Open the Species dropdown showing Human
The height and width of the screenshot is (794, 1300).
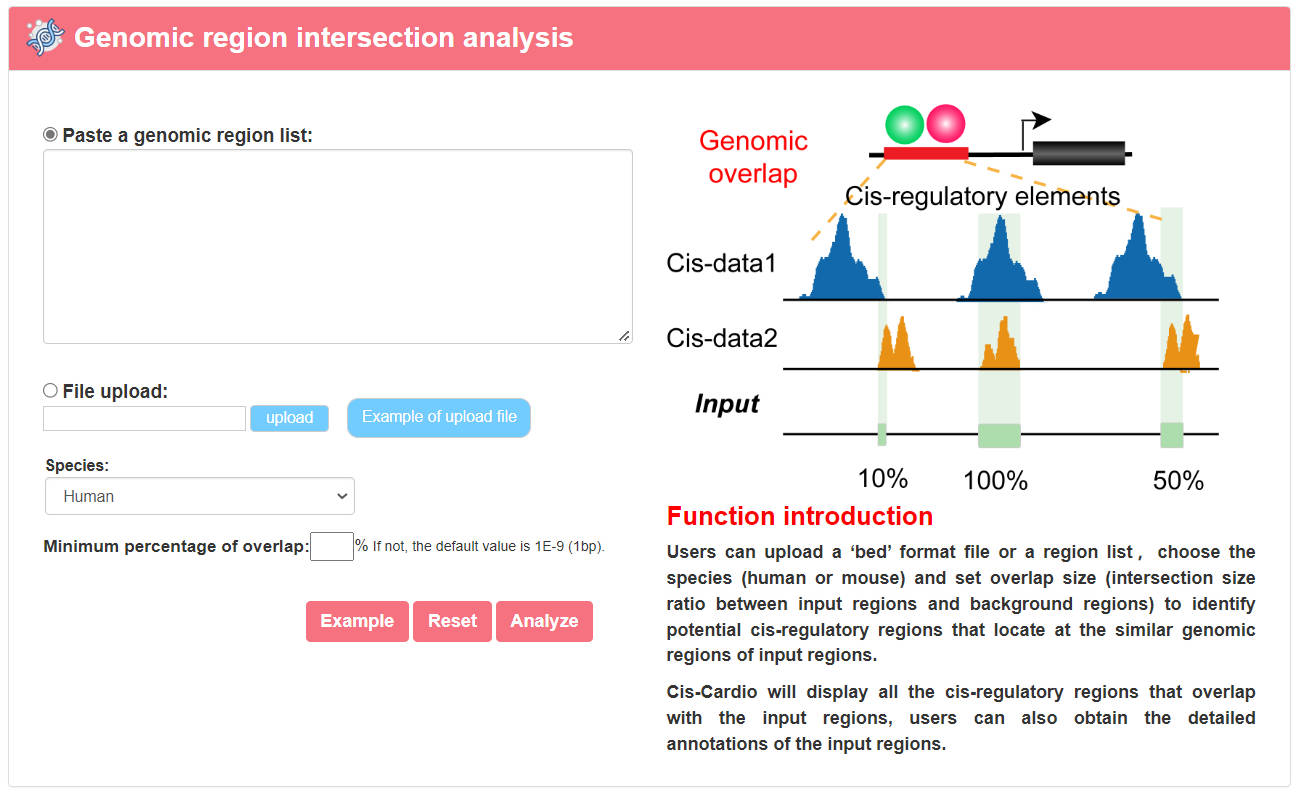click(x=200, y=496)
